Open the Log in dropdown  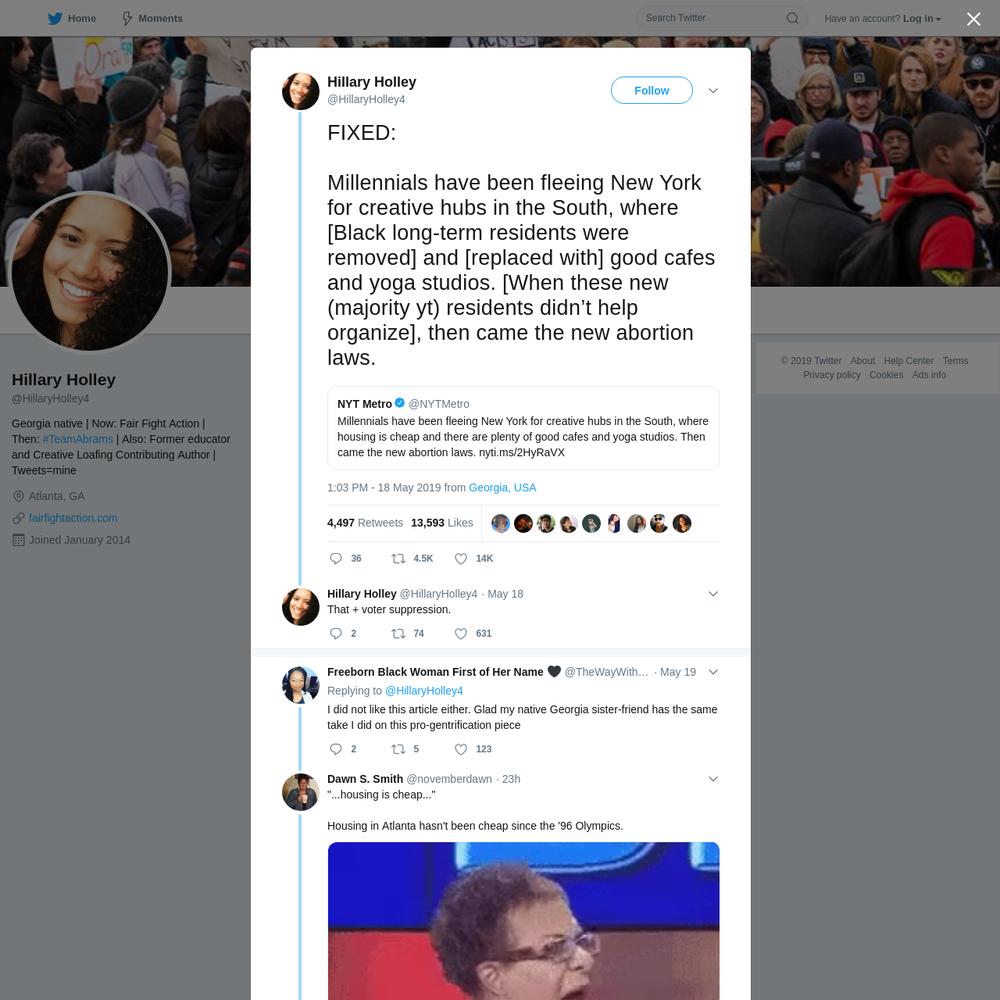(x=922, y=18)
